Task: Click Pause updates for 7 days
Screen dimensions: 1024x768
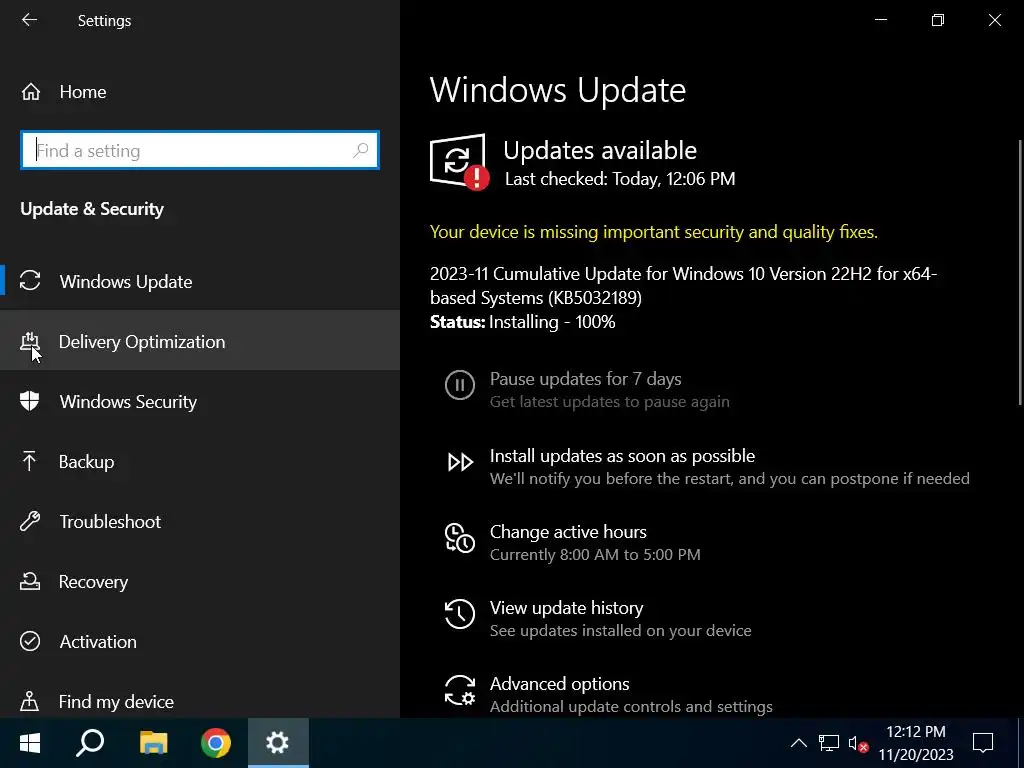Action: point(586,379)
